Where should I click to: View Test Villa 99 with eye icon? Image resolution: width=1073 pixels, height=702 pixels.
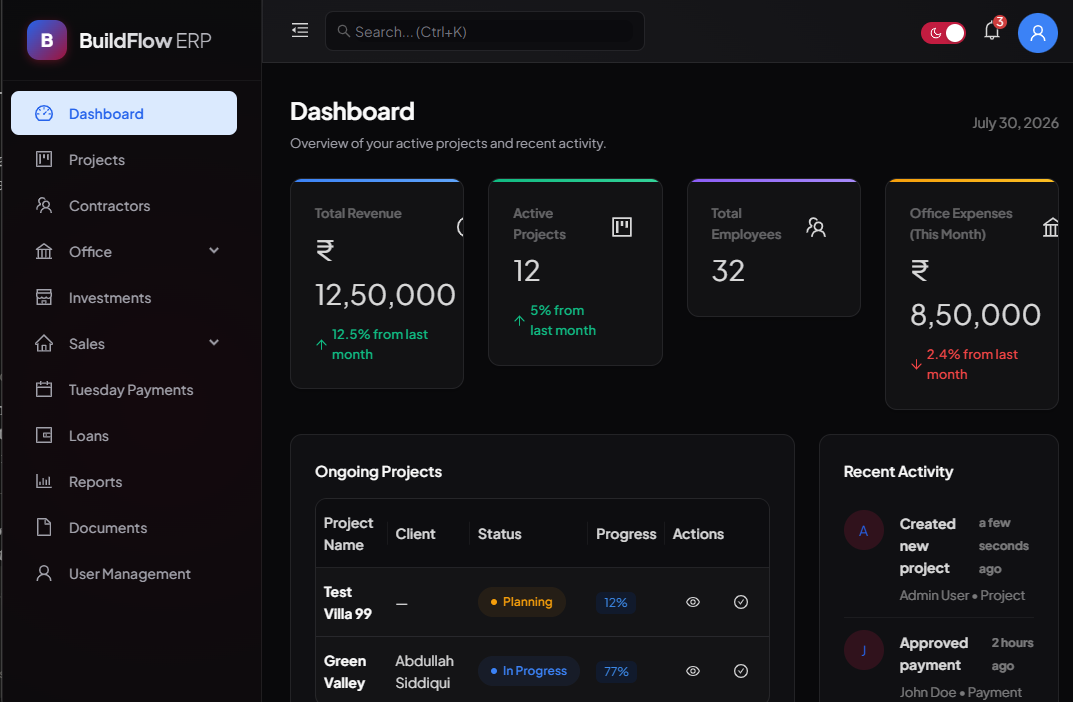(x=693, y=602)
